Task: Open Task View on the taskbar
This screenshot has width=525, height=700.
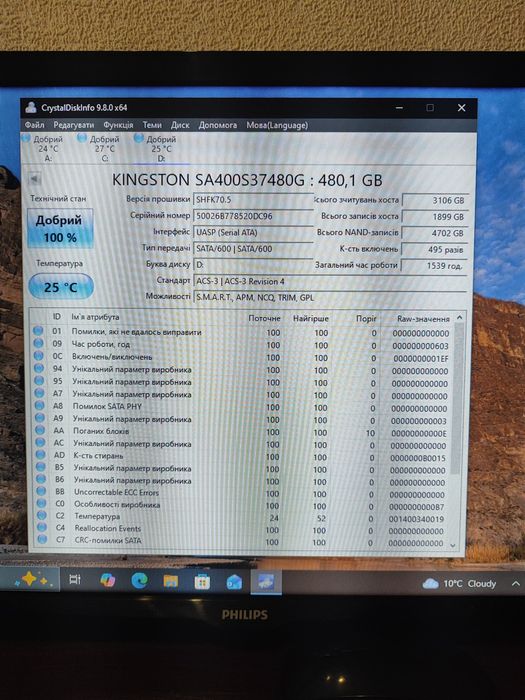Action: 75,579
